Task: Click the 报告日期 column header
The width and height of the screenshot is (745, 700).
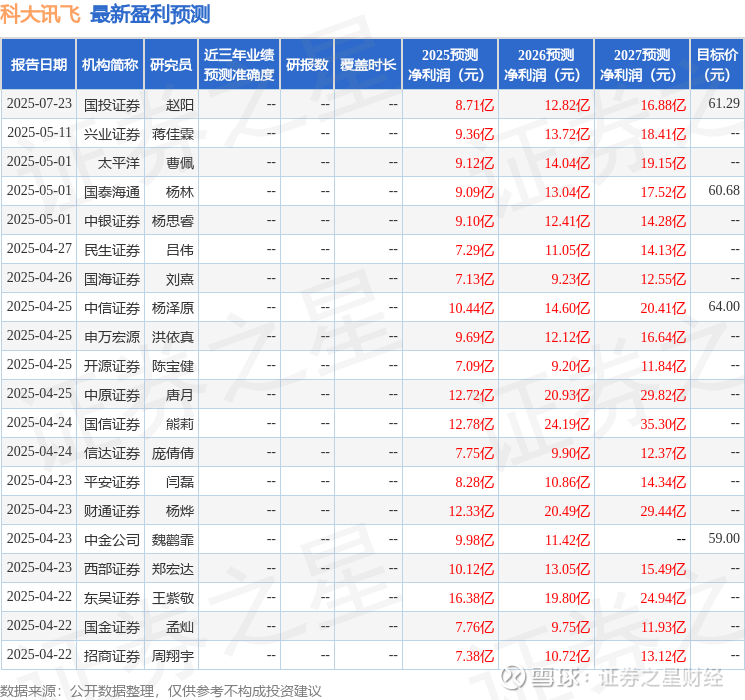Action: point(38,65)
